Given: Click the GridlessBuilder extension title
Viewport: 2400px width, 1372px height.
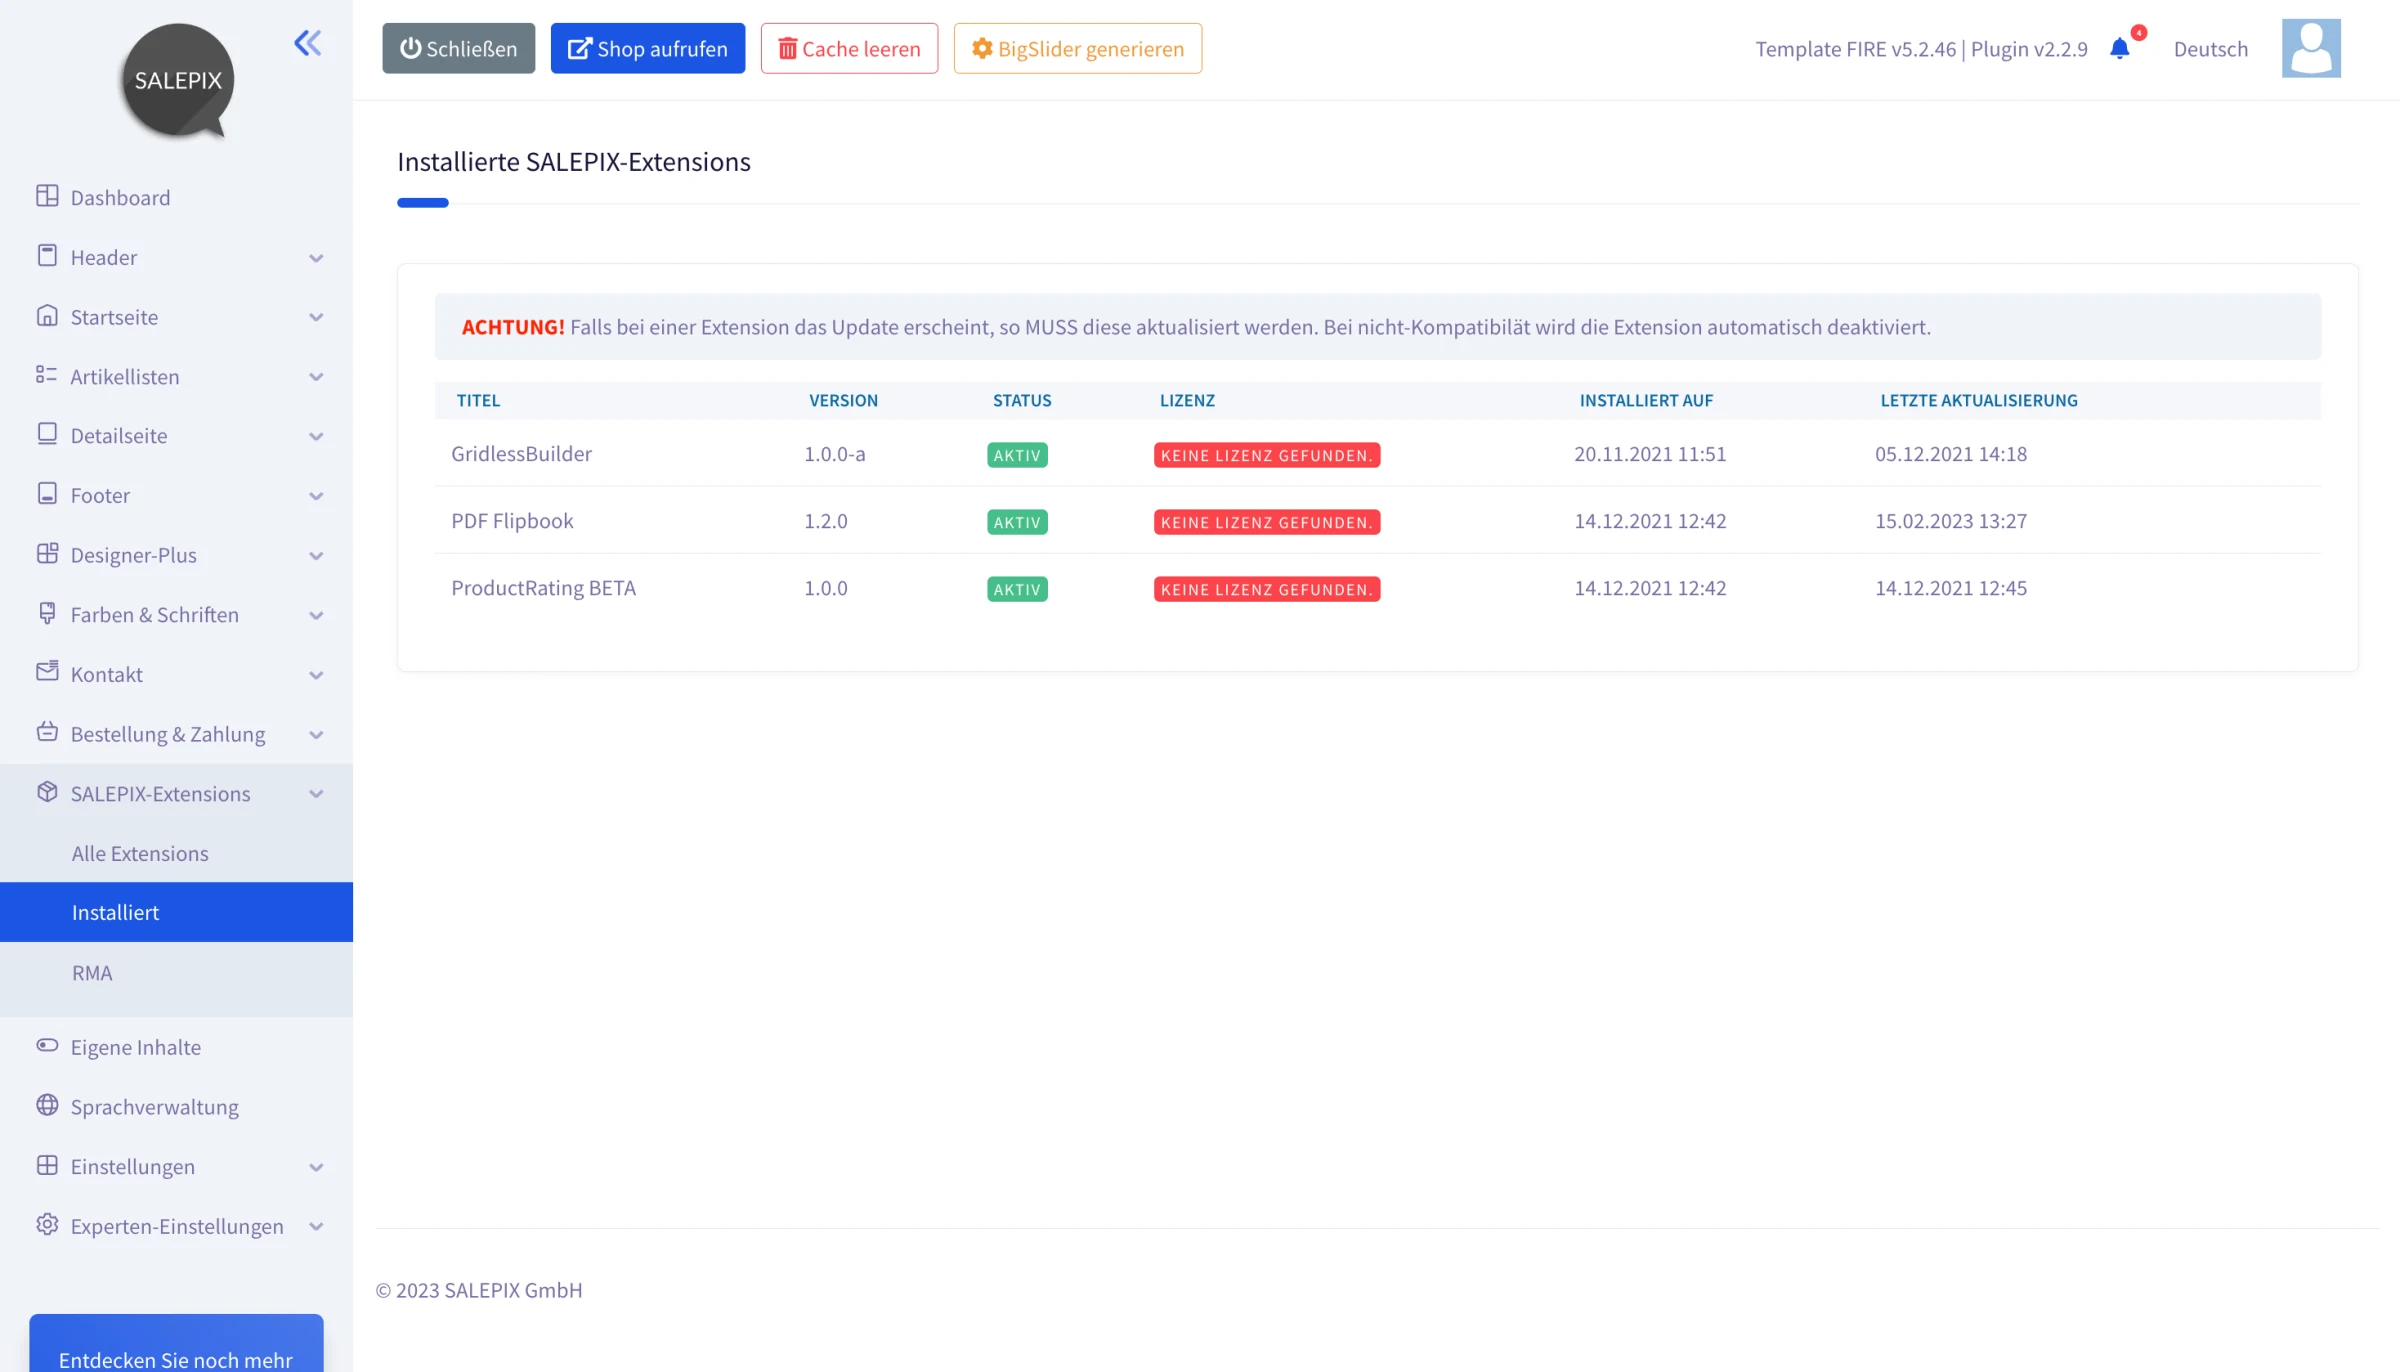Looking at the screenshot, I should click(x=521, y=454).
